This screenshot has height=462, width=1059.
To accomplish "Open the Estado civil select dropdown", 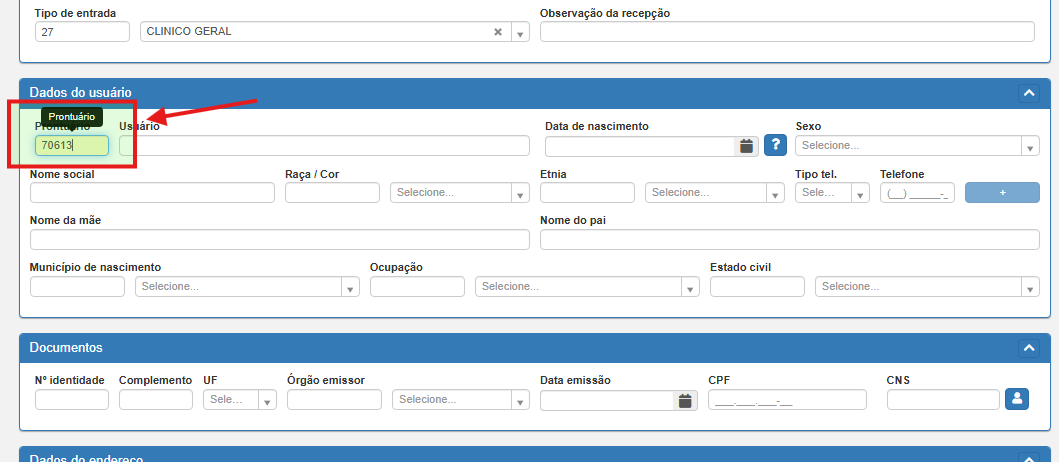I will 927,287.
